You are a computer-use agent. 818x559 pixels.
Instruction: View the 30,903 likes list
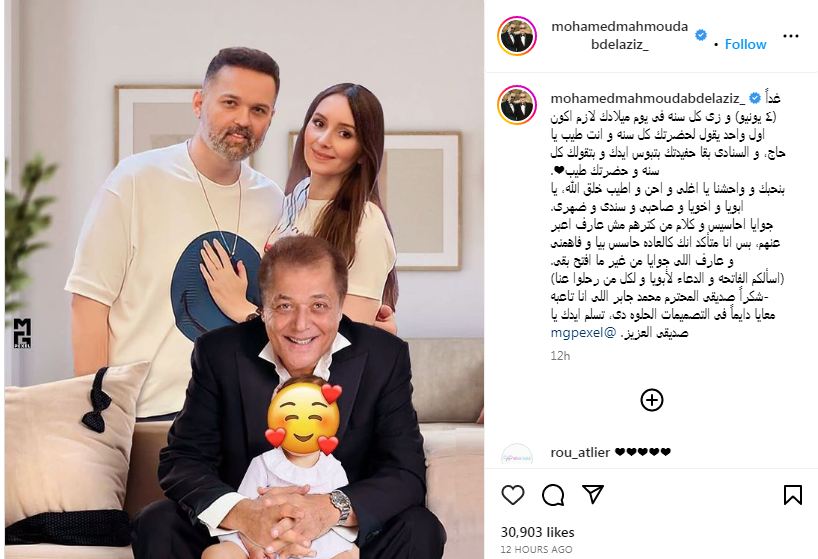click(537, 532)
